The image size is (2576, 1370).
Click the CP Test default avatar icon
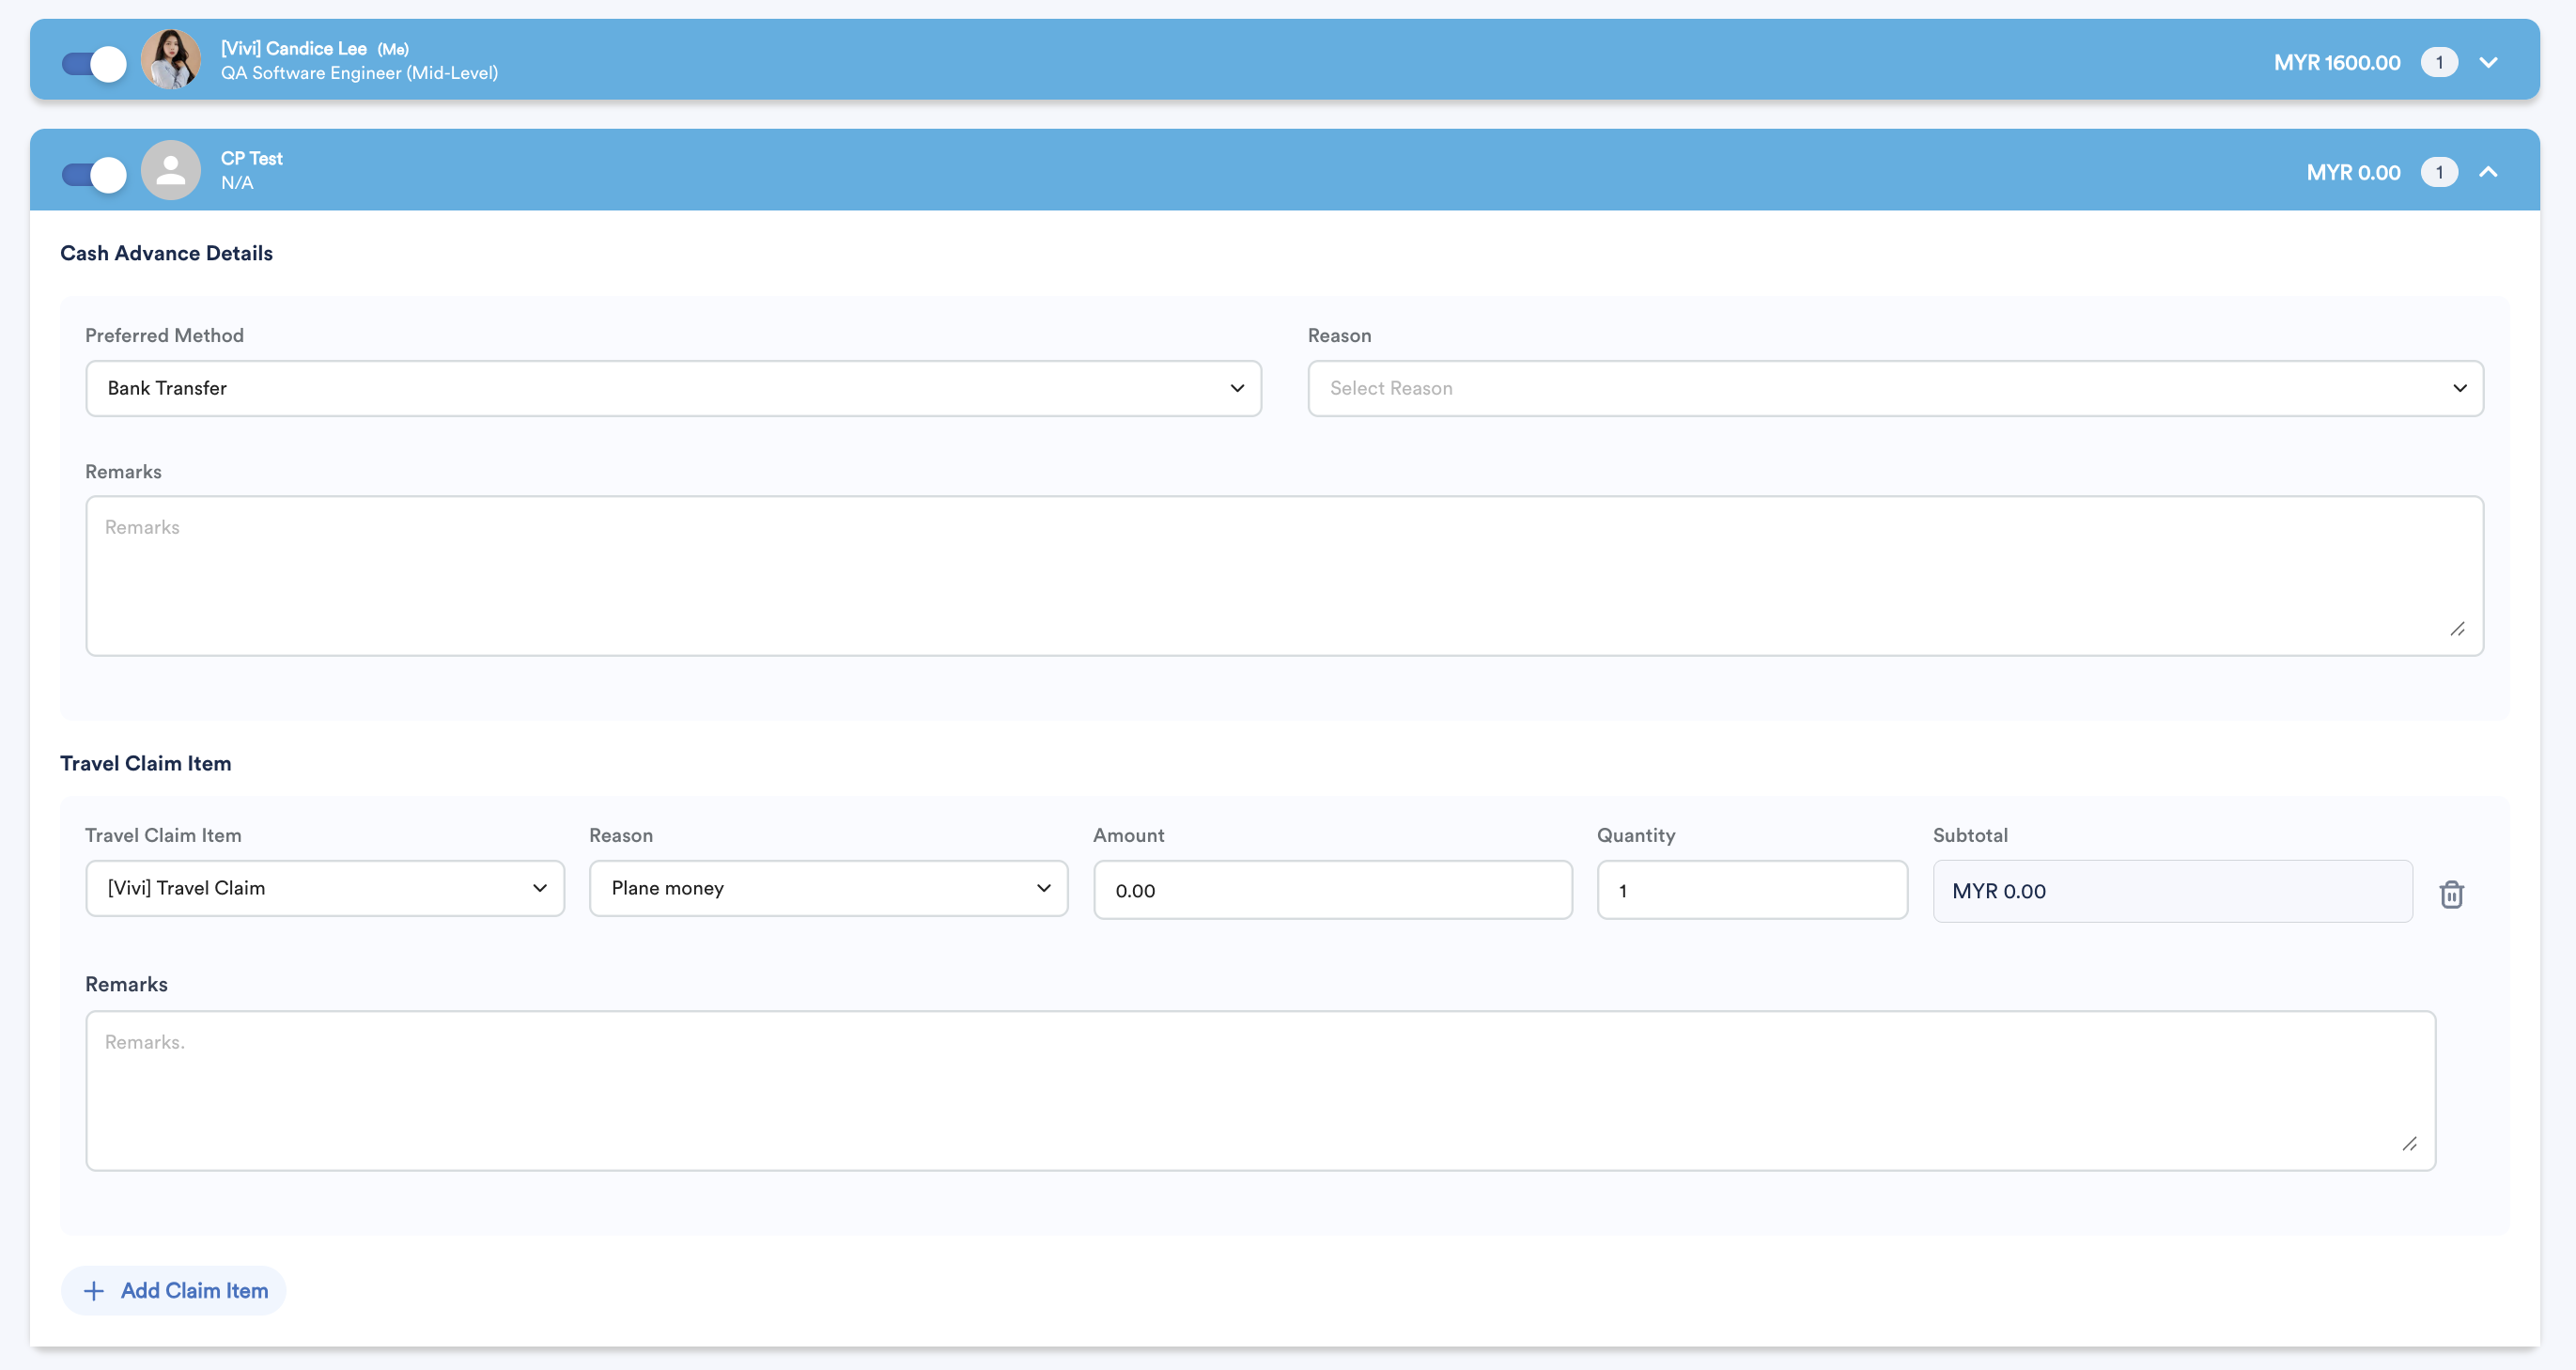[171, 171]
